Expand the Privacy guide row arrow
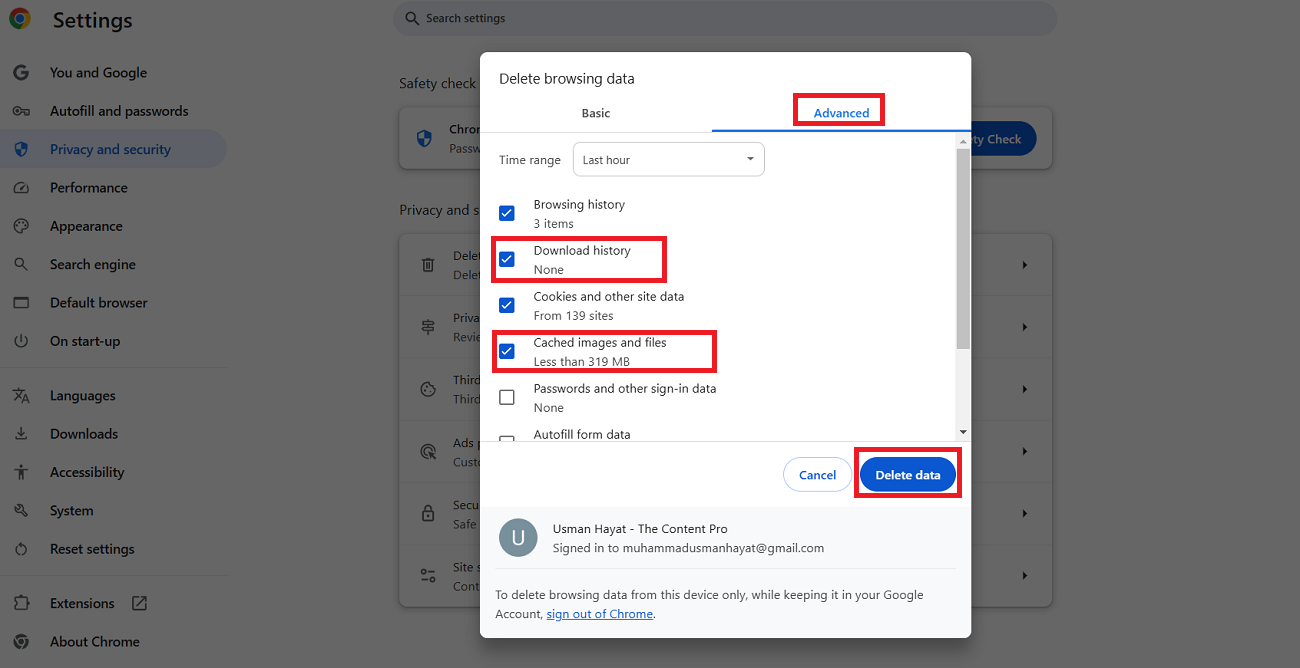Screen dimensions: 1300x668 [x=1025, y=327]
